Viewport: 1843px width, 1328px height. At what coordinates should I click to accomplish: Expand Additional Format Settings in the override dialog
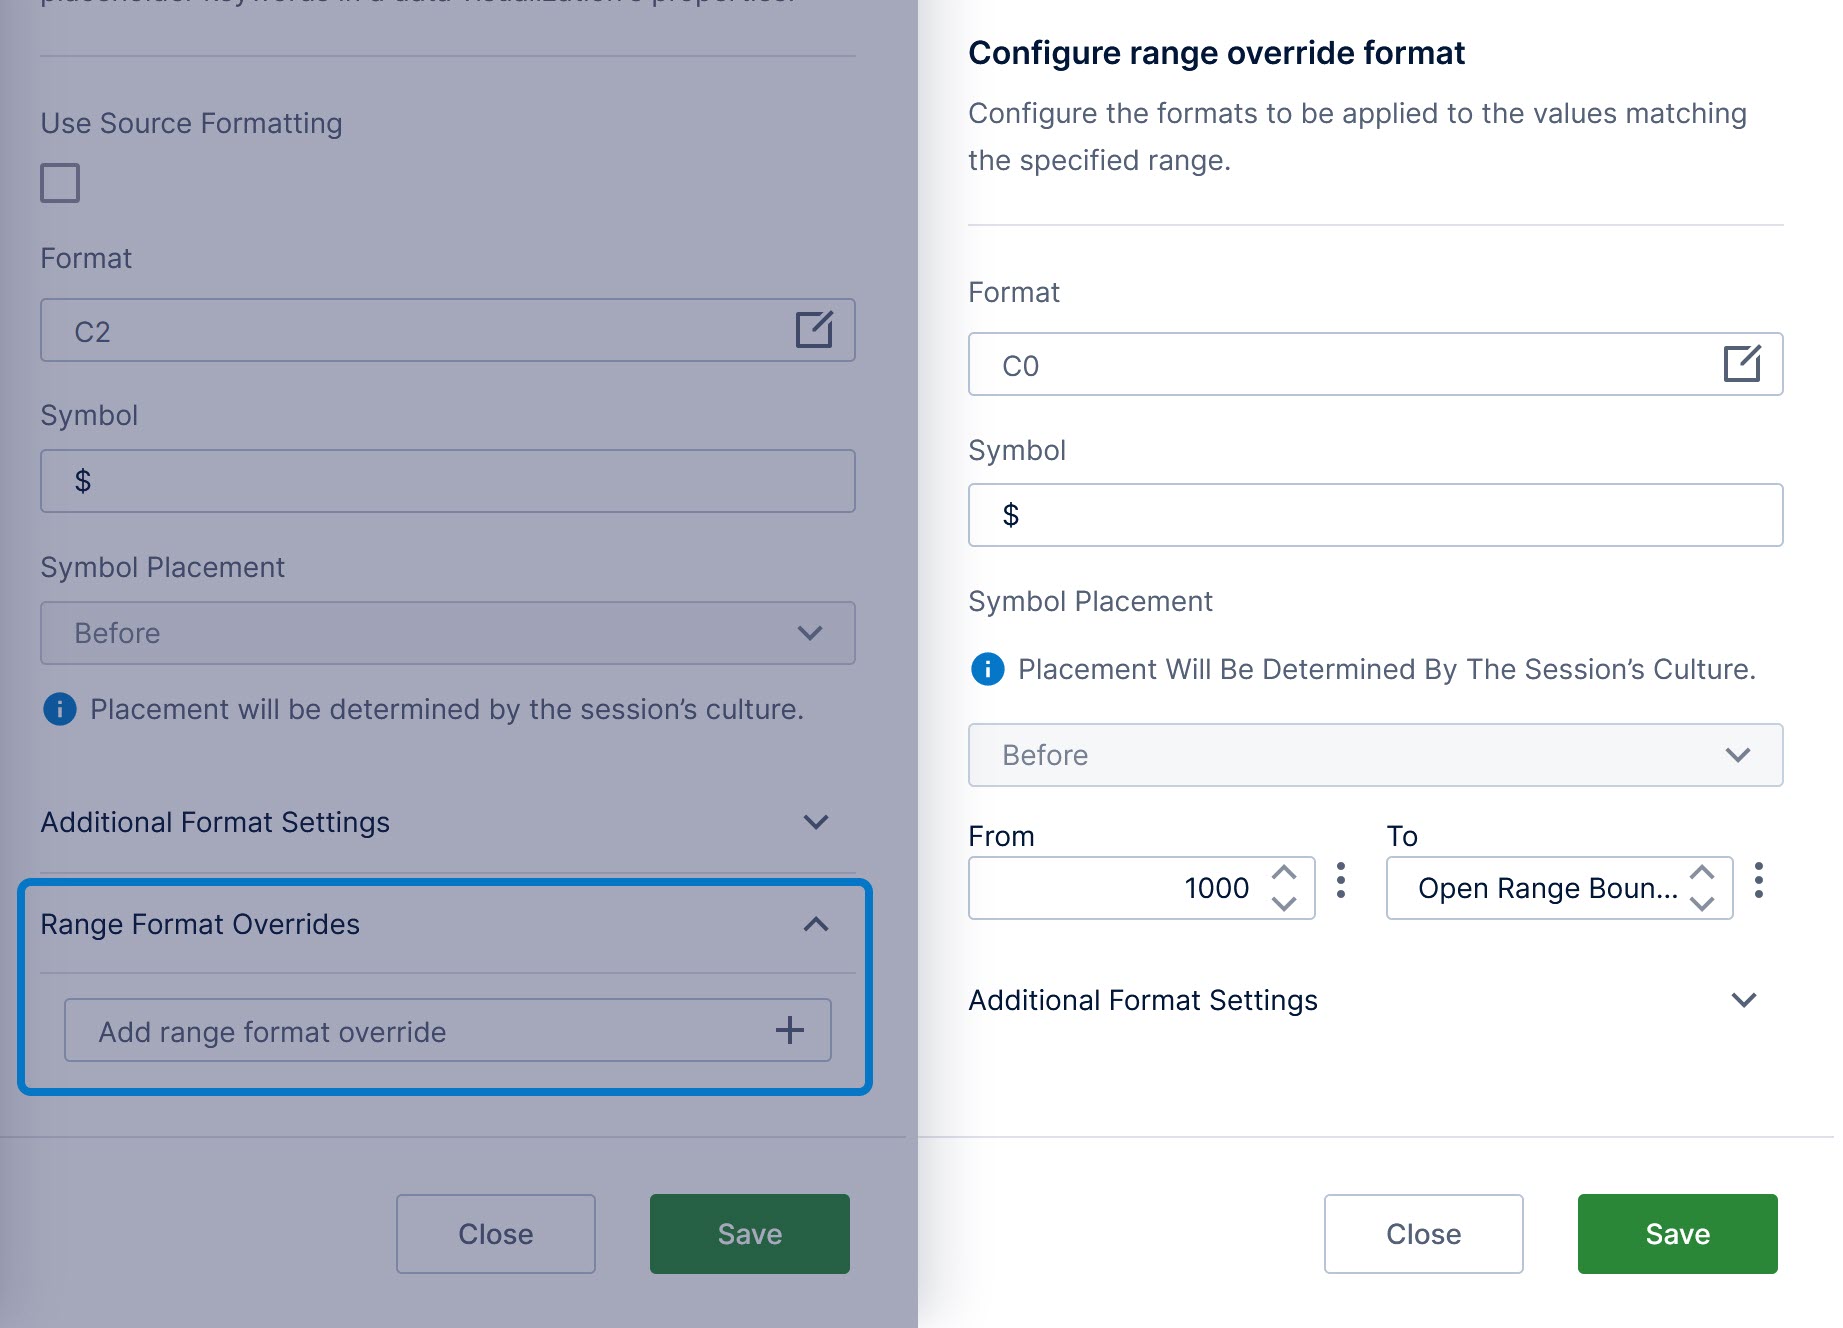point(1744,999)
